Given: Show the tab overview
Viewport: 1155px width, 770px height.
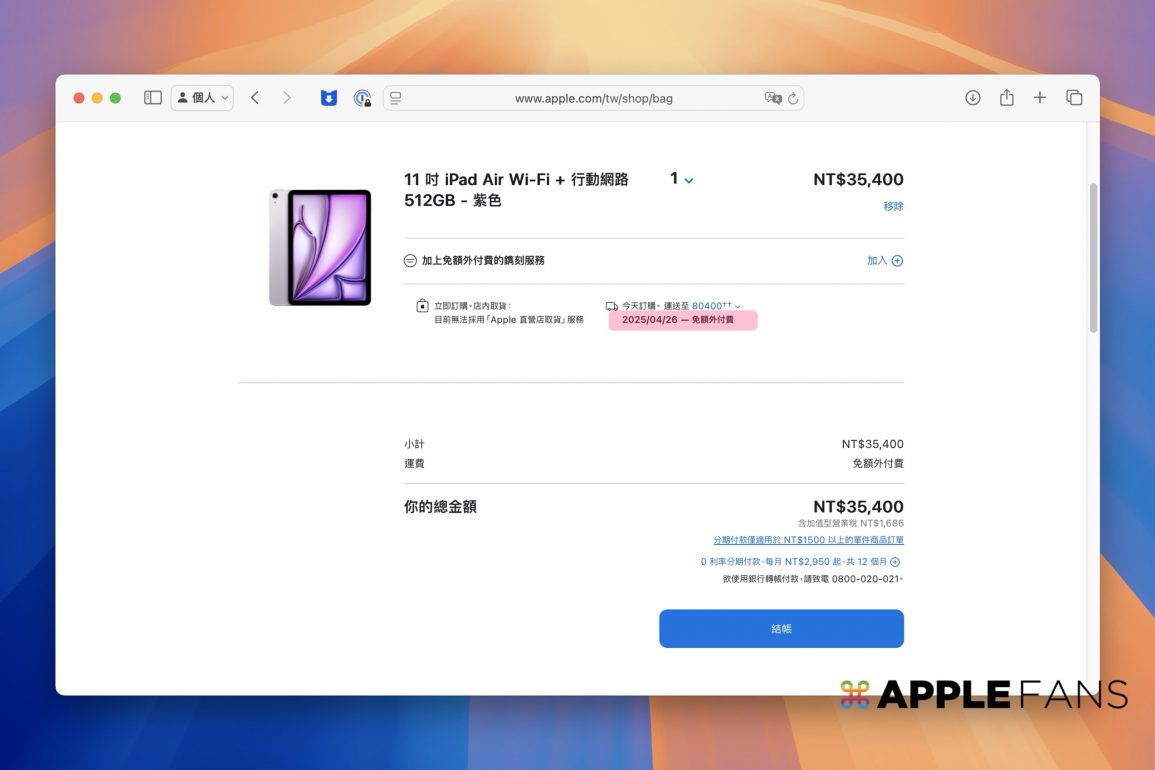Looking at the screenshot, I should tap(1074, 98).
